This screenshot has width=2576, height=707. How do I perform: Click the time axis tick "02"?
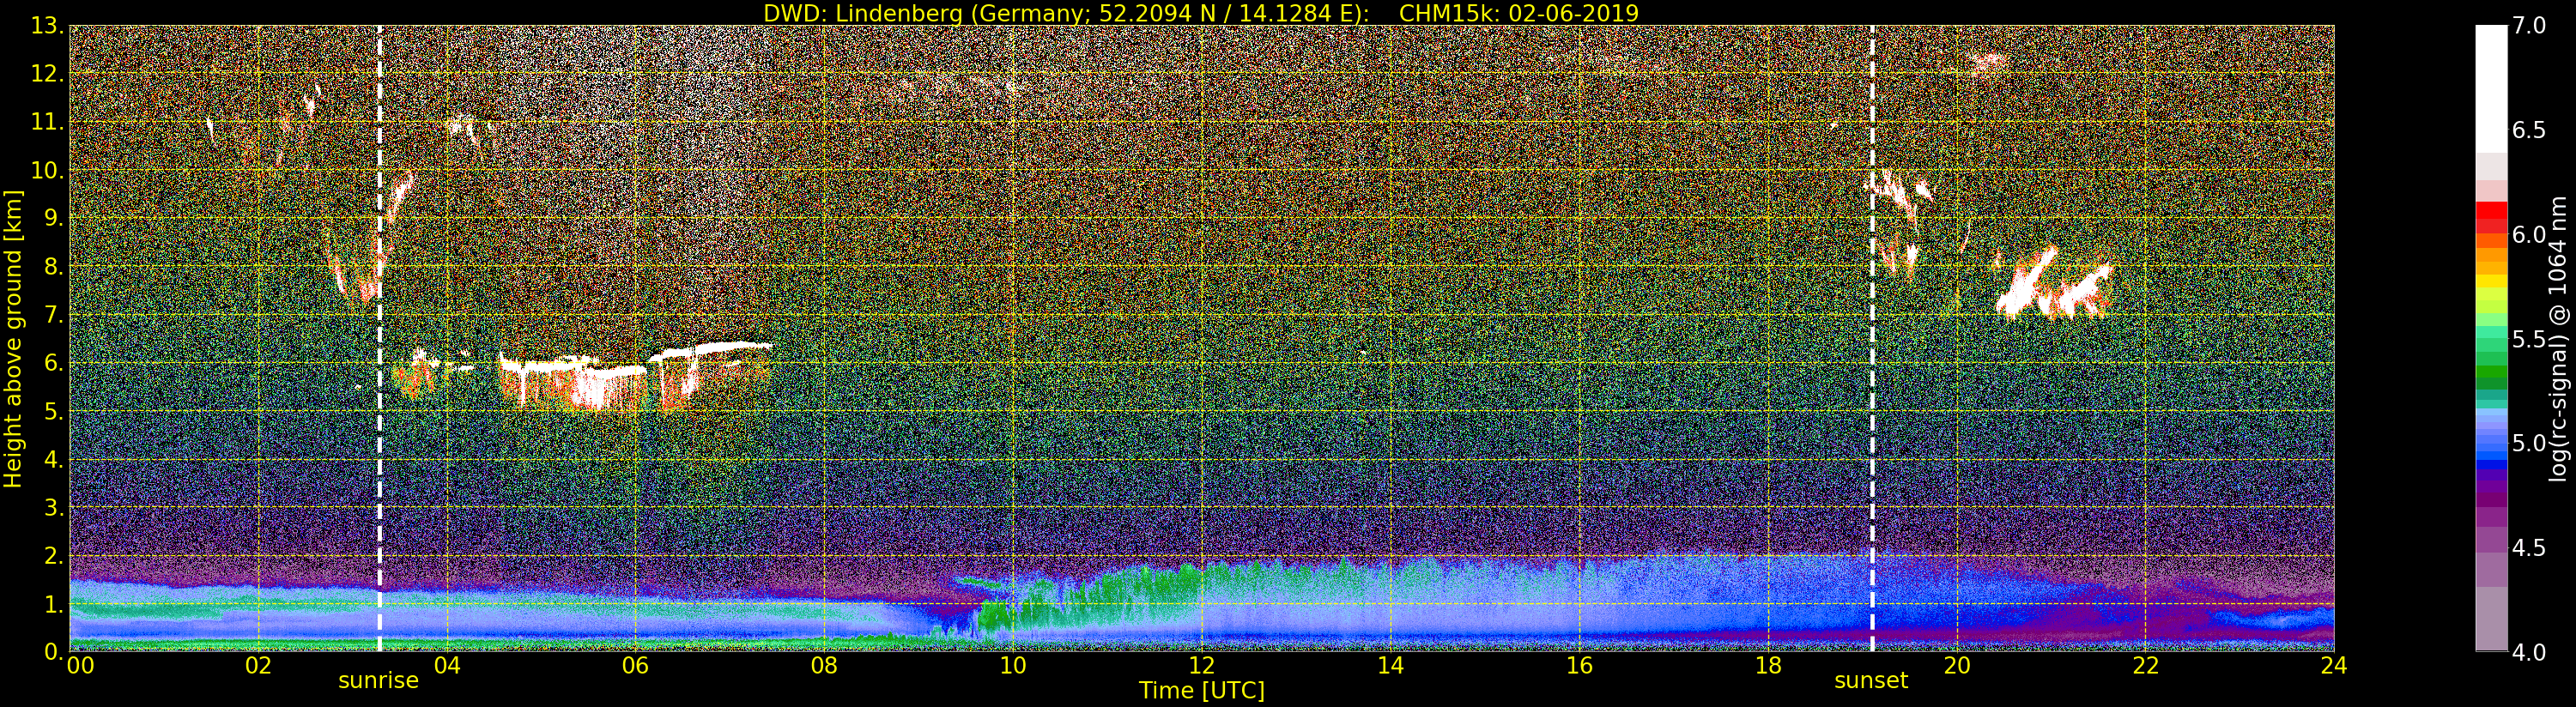(258, 666)
